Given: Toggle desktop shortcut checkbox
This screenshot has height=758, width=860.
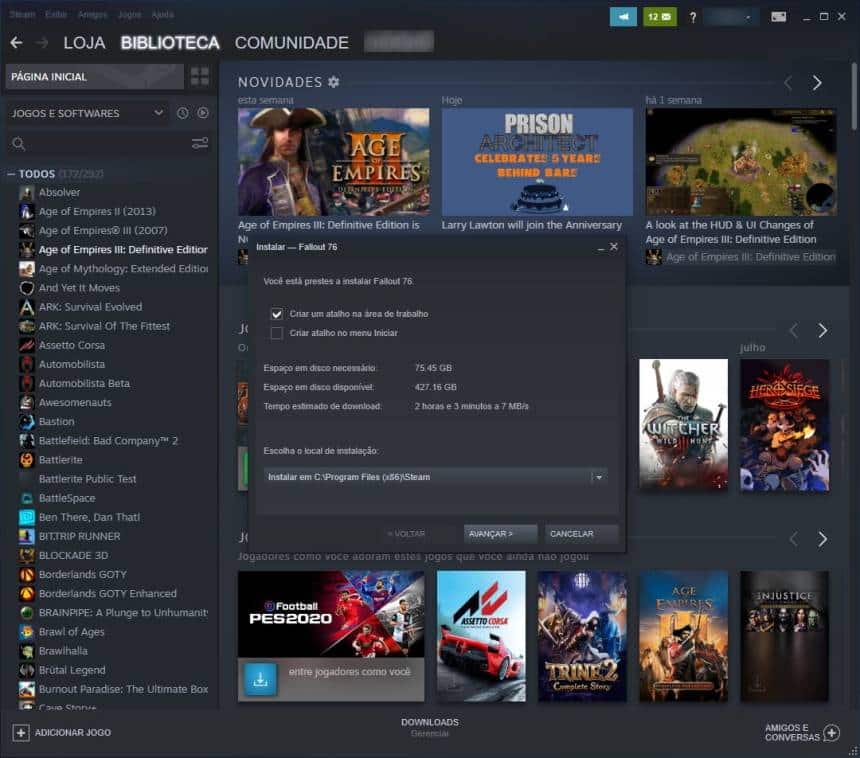Looking at the screenshot, I should [x=277, y=314].
